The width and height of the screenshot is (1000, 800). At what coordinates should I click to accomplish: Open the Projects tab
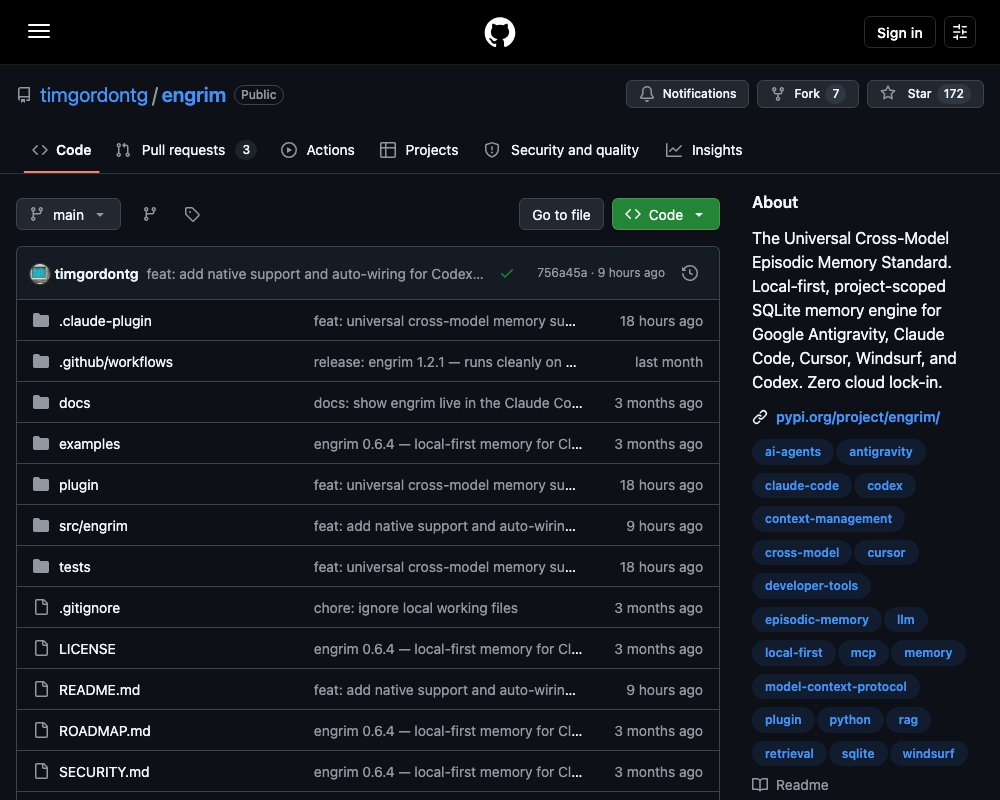(419, 150)
